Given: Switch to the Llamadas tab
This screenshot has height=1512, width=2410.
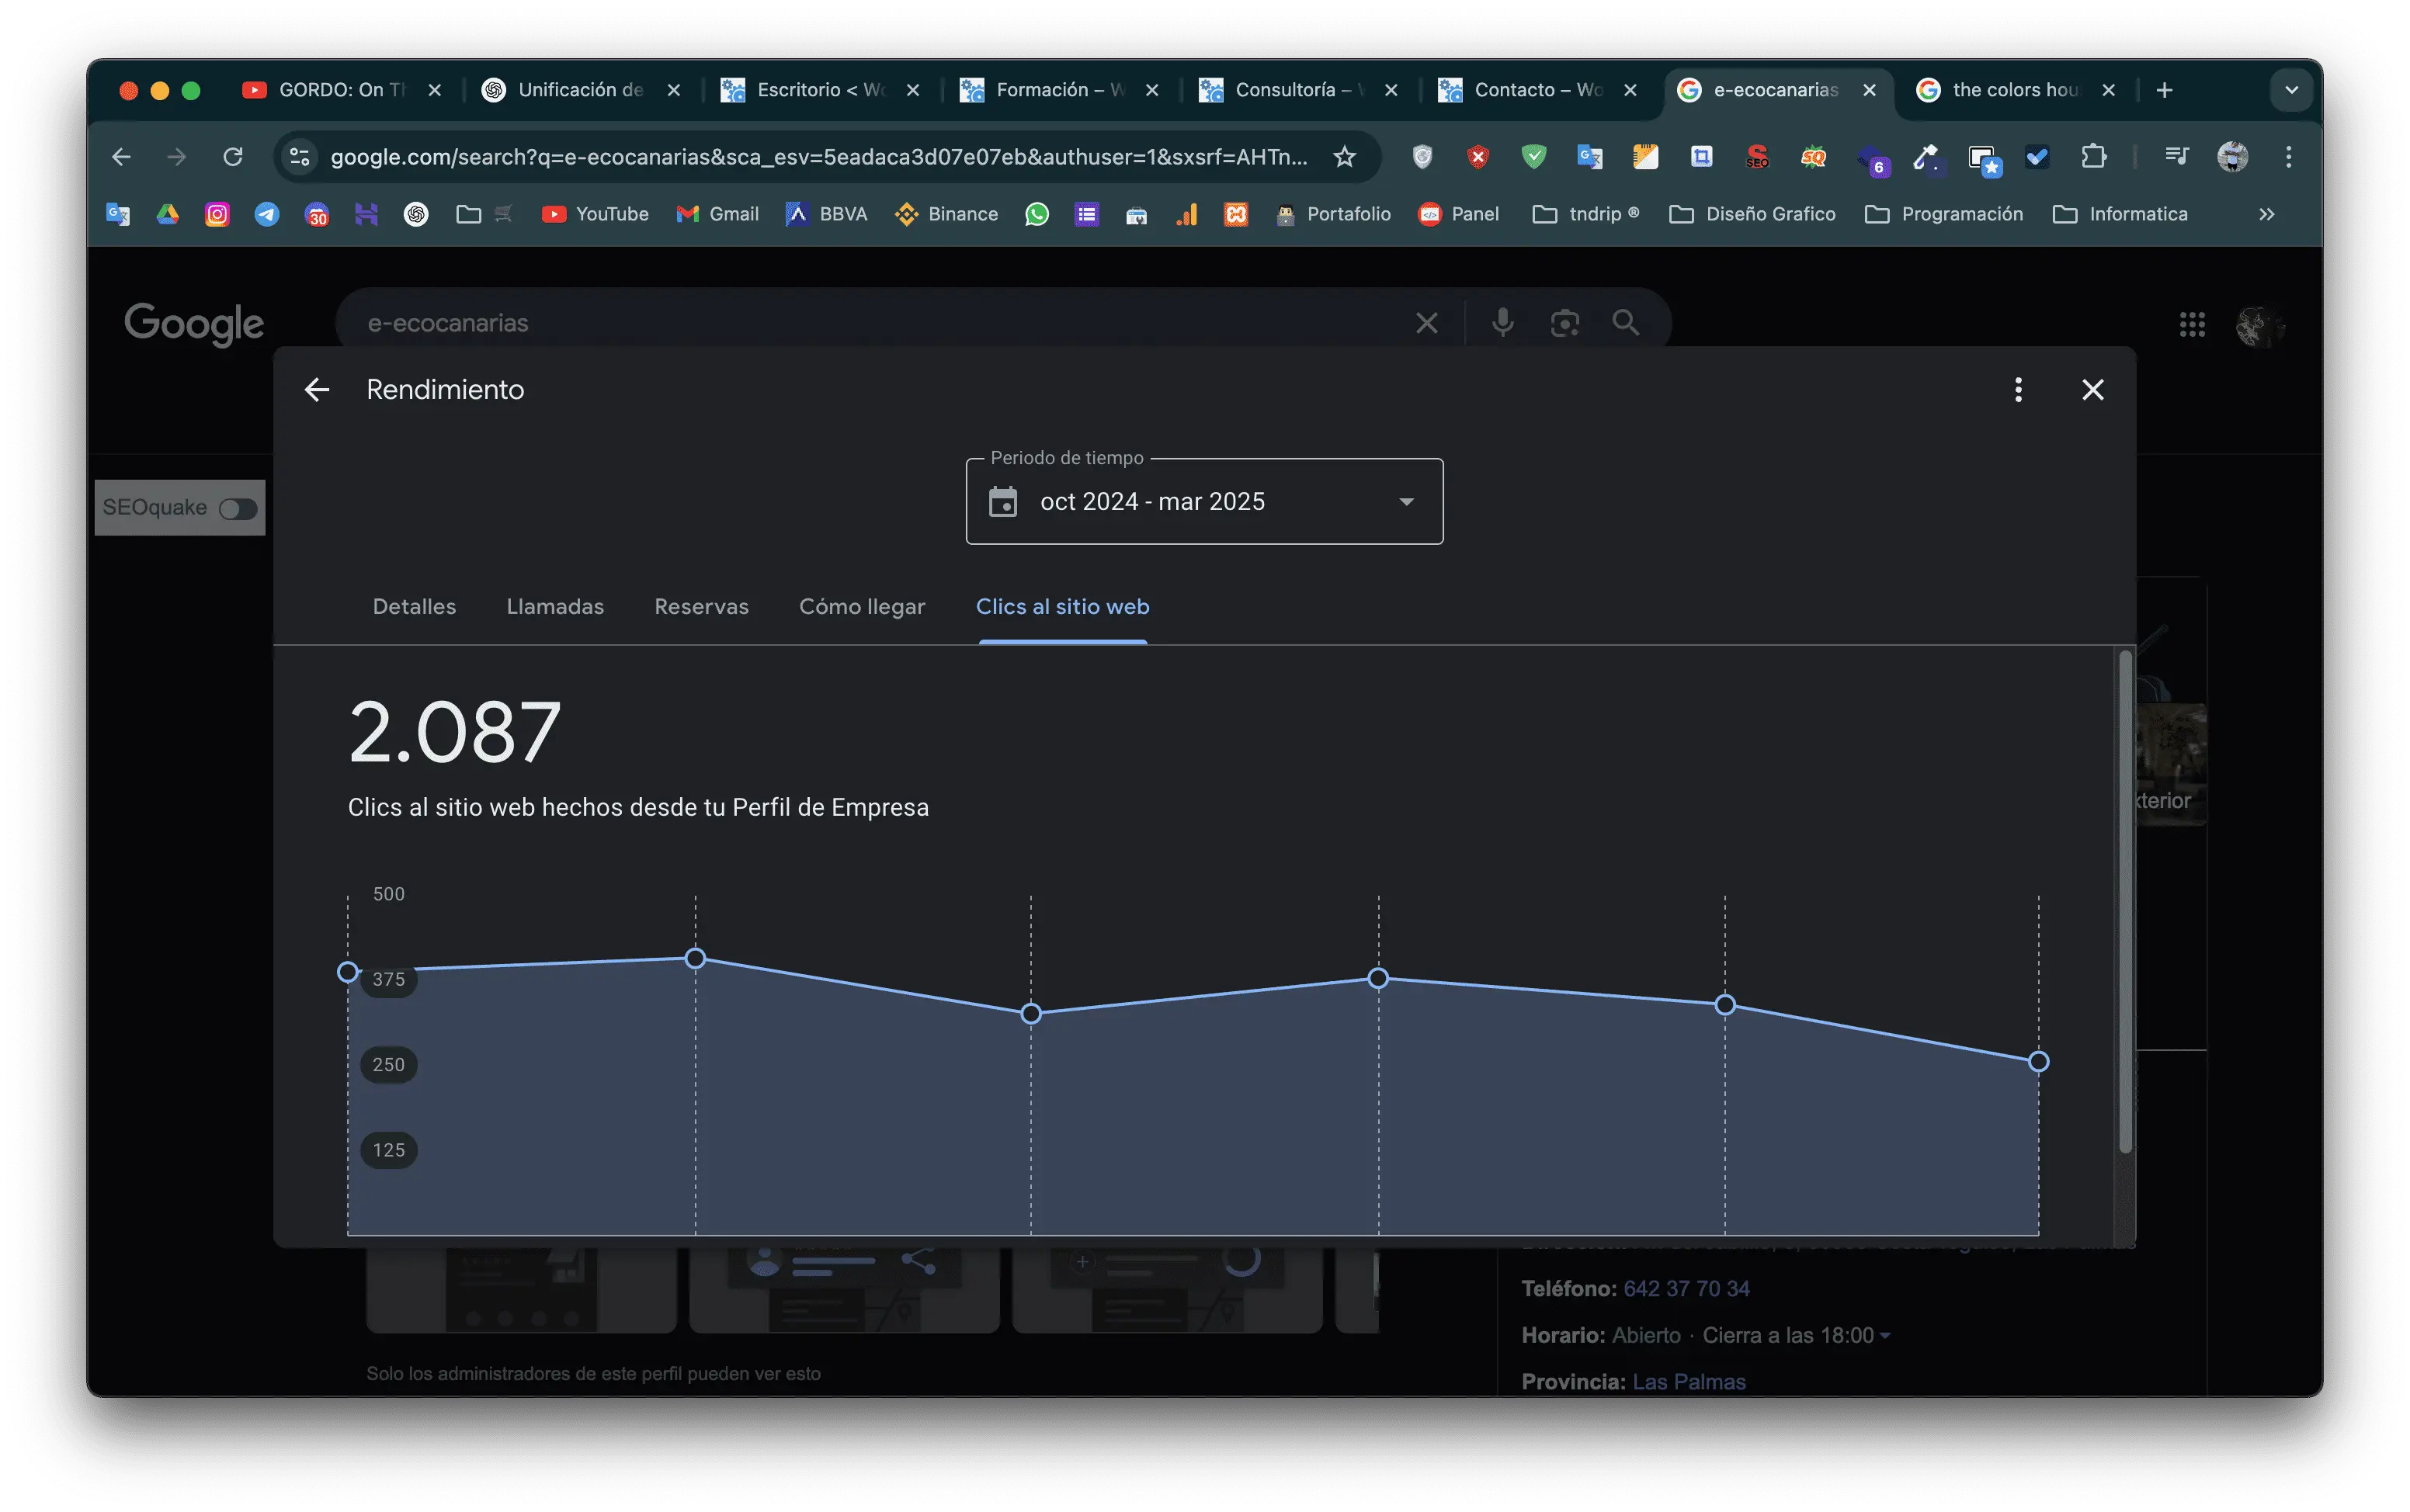Looking at the screenshot, I should point(555,607).
